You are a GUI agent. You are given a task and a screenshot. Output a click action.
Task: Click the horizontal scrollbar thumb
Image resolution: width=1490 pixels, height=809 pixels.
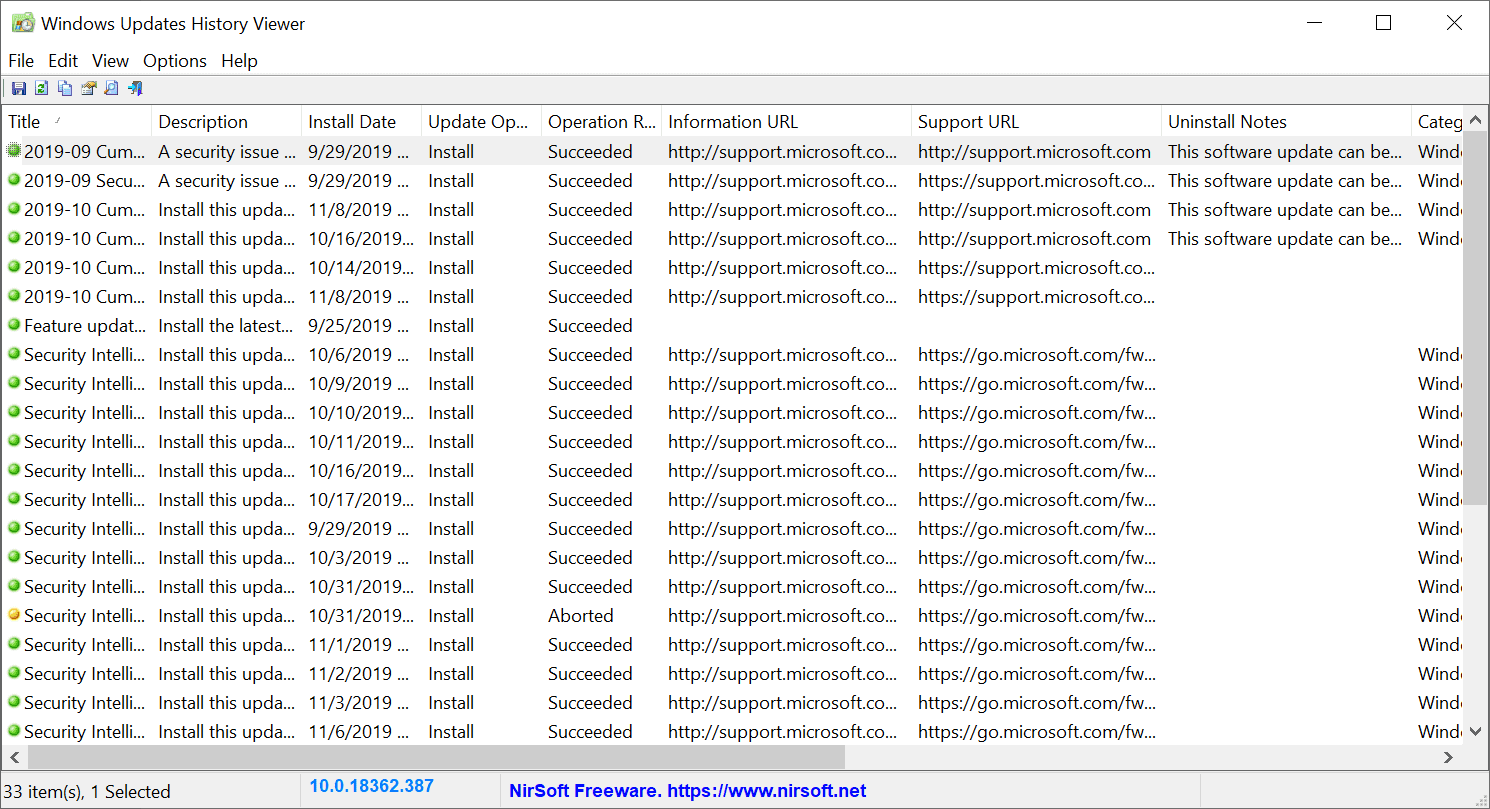pyautogui.click(x=436, y=757)
